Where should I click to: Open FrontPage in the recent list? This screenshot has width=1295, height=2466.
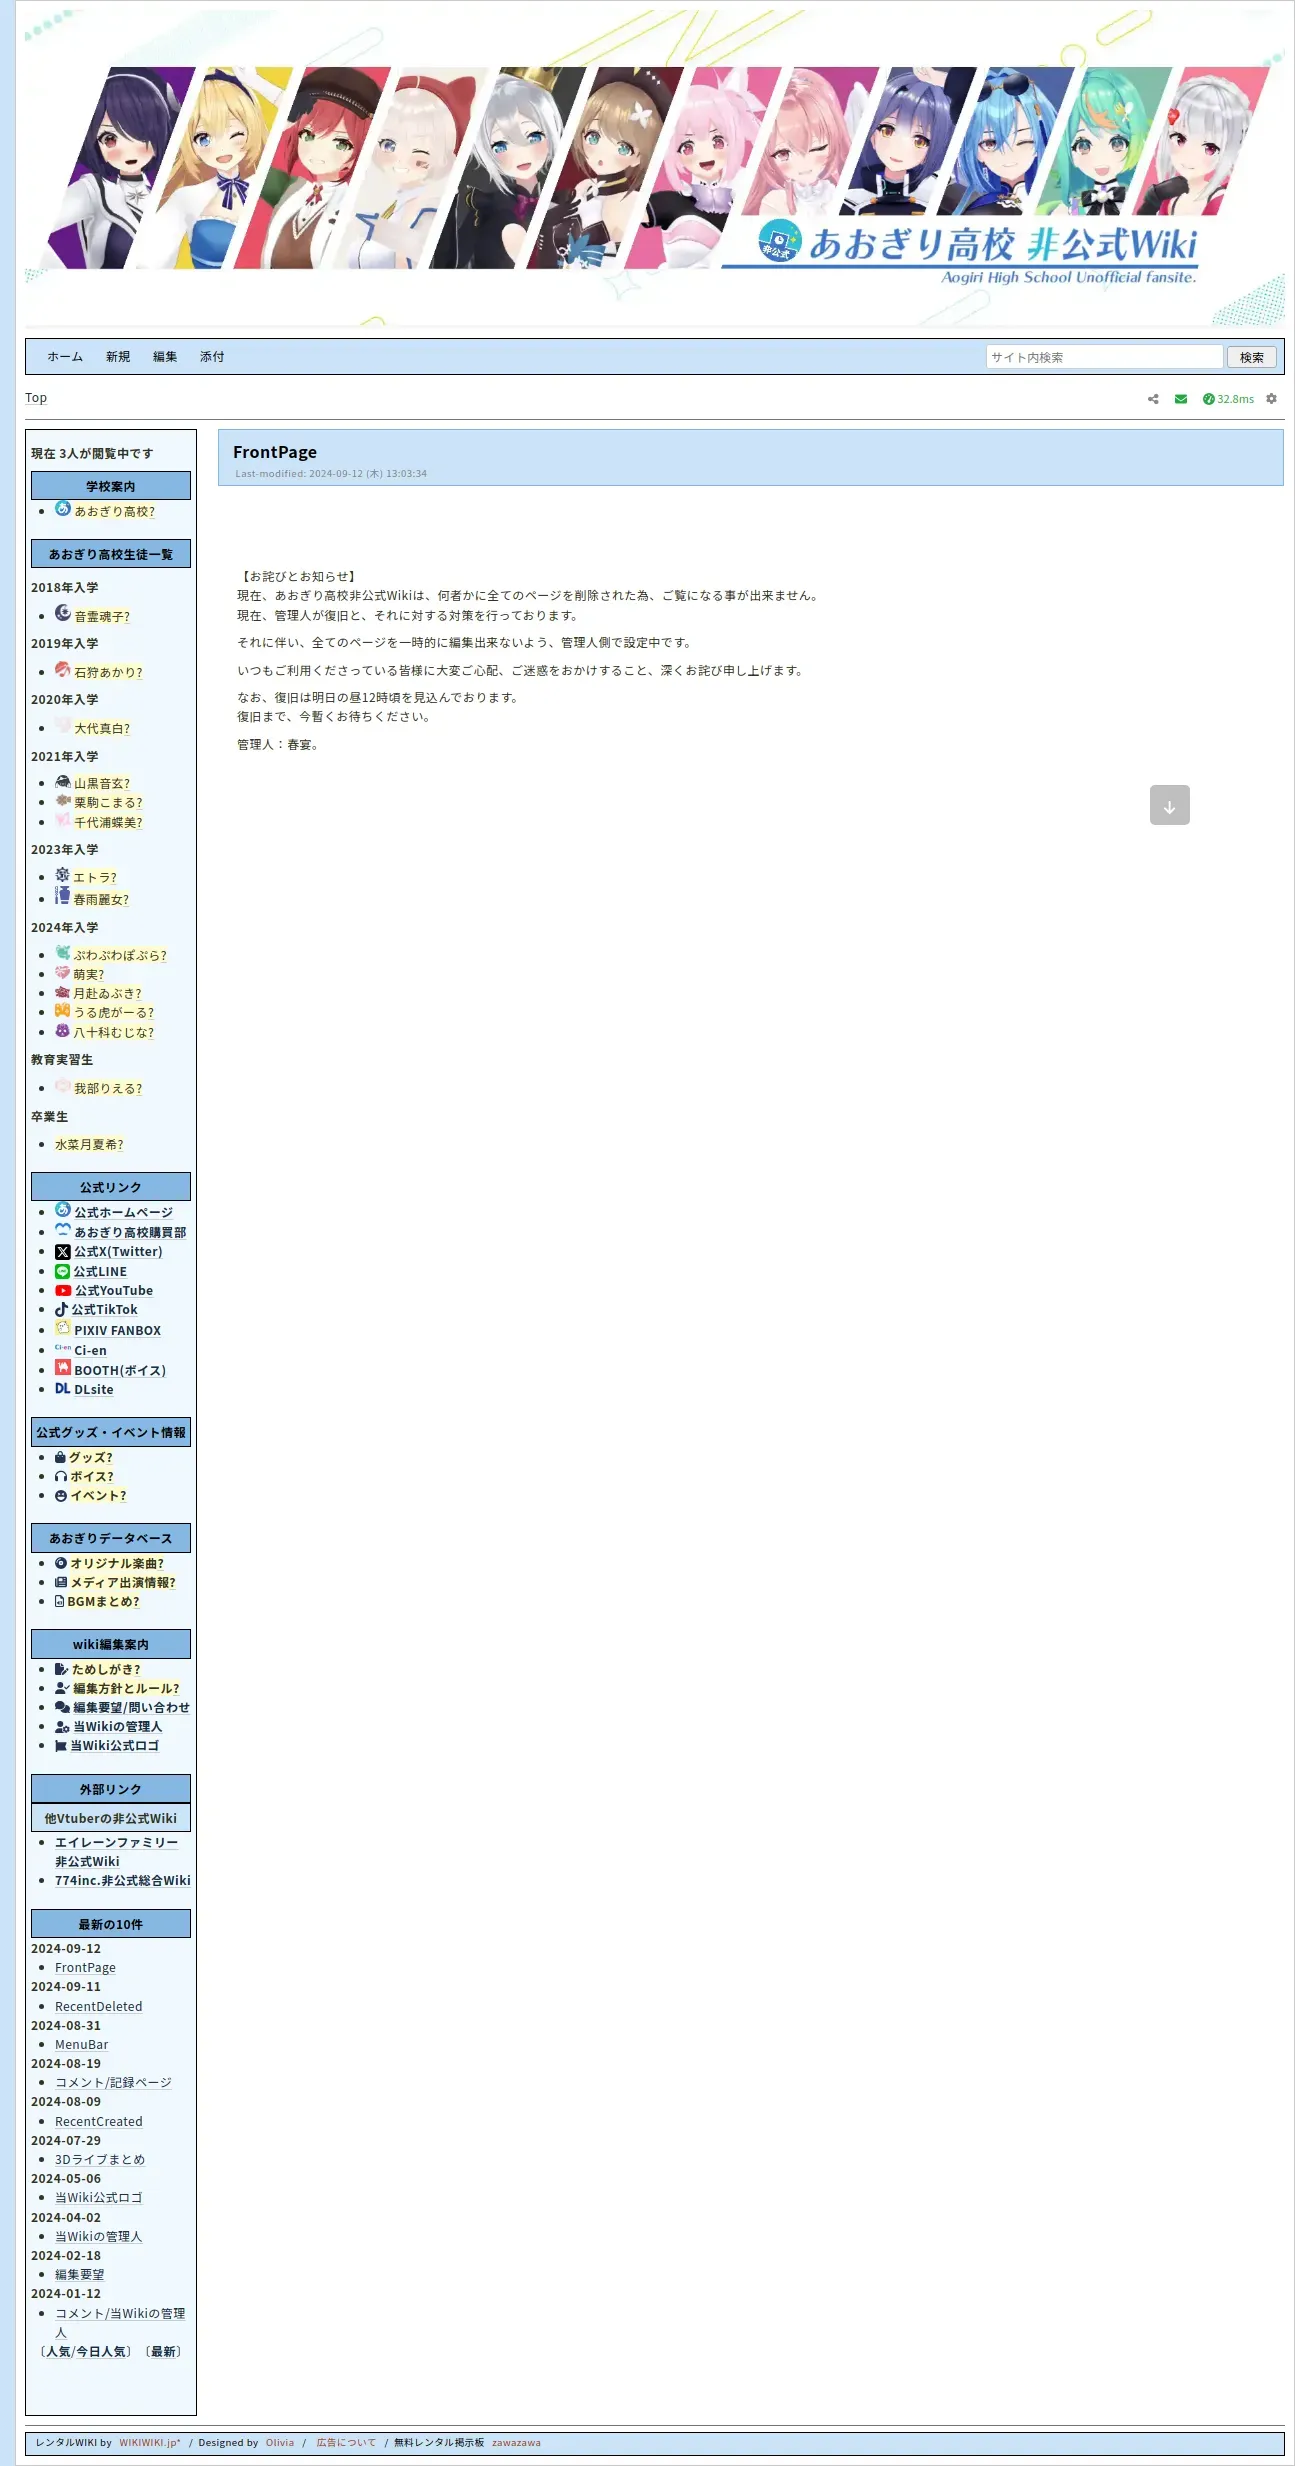[85, 1968]
